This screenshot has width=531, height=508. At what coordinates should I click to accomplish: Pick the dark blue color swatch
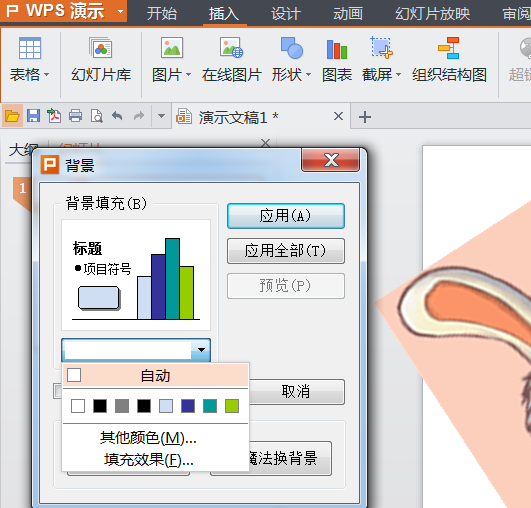coord(188,406)
